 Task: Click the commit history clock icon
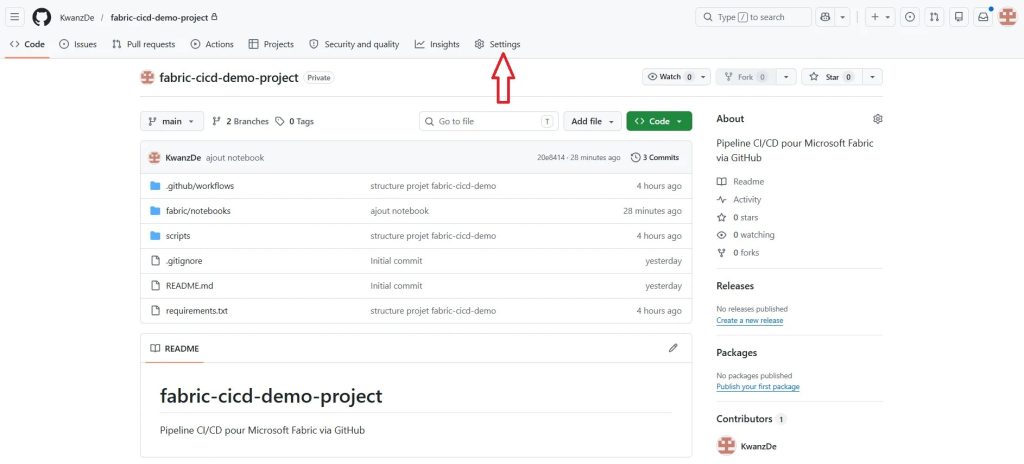[635, 157]
